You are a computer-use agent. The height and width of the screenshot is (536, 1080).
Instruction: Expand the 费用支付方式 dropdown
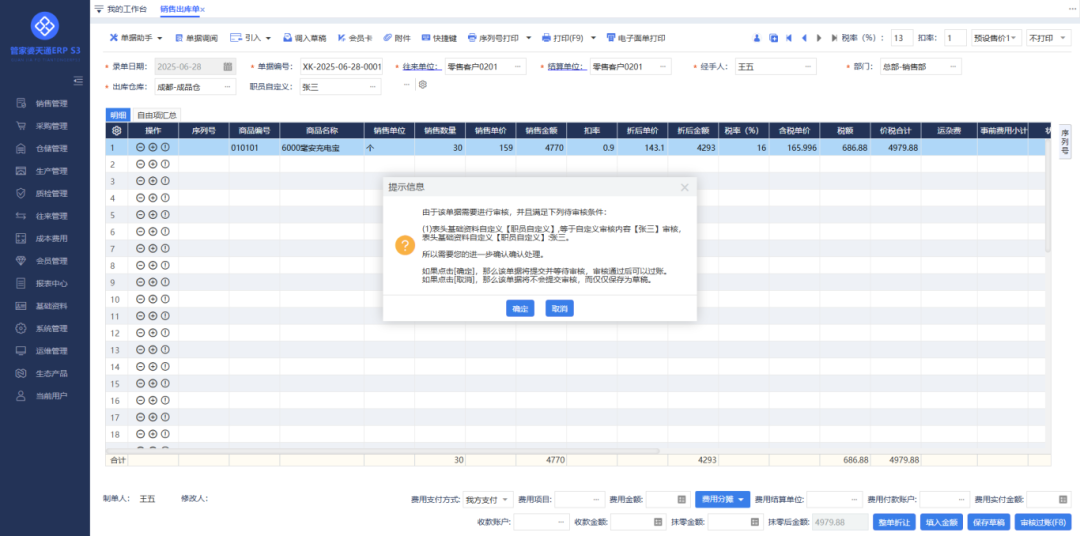[x=506, y=499]
